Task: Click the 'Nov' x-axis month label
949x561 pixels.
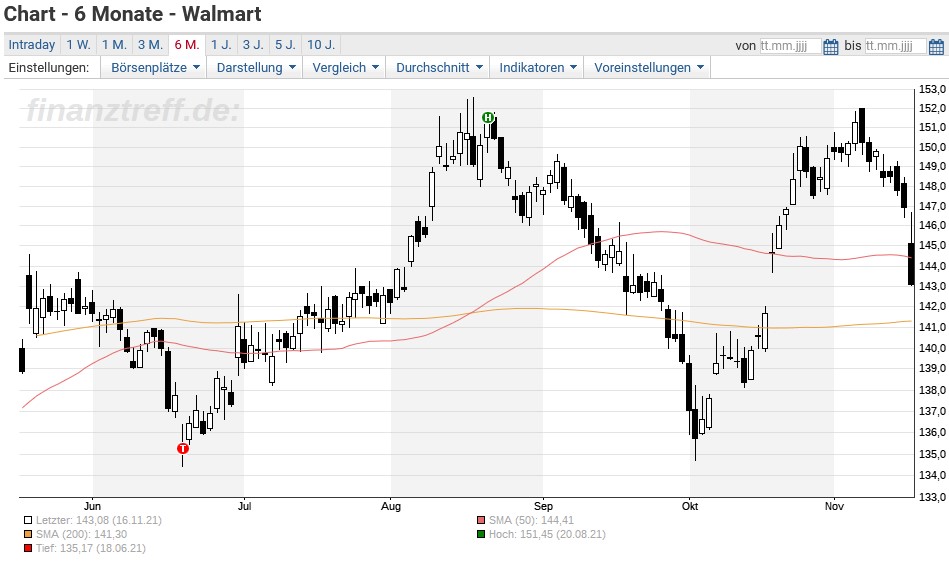Action: [834, 506]
